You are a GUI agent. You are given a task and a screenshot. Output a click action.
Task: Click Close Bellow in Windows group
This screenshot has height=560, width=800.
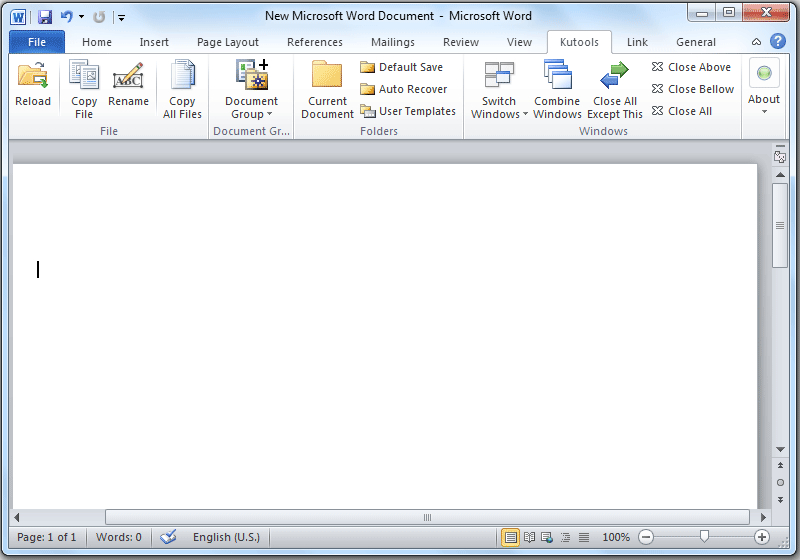click(693, 89)
